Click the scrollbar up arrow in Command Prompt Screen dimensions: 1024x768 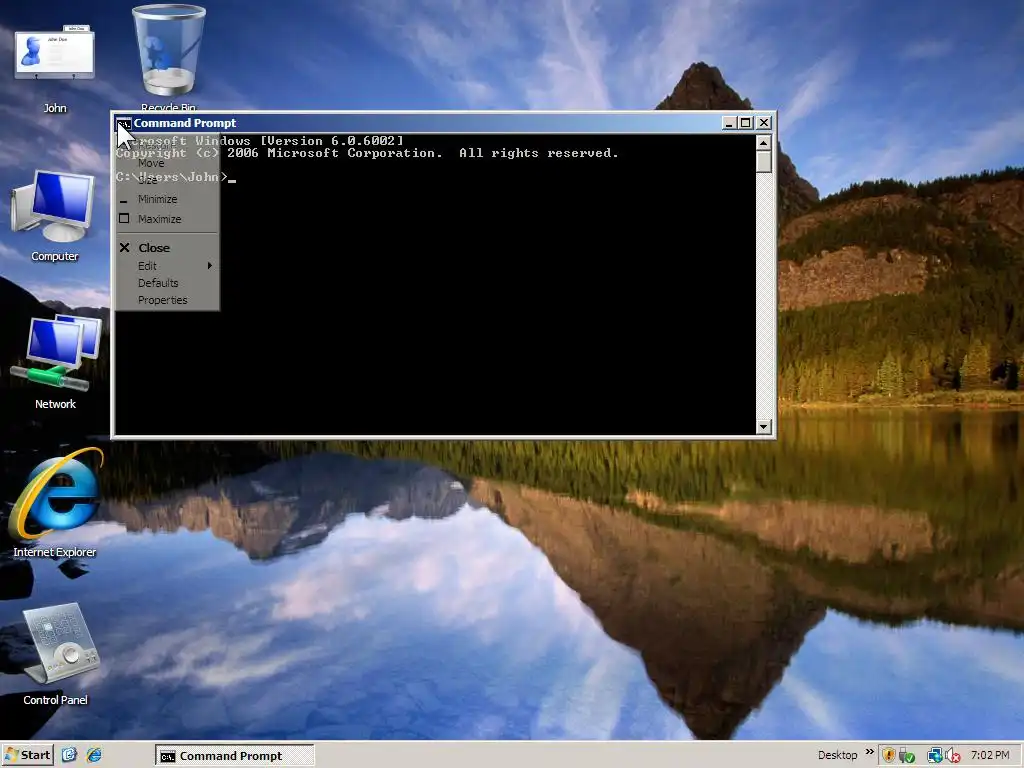tap(763, 142)
